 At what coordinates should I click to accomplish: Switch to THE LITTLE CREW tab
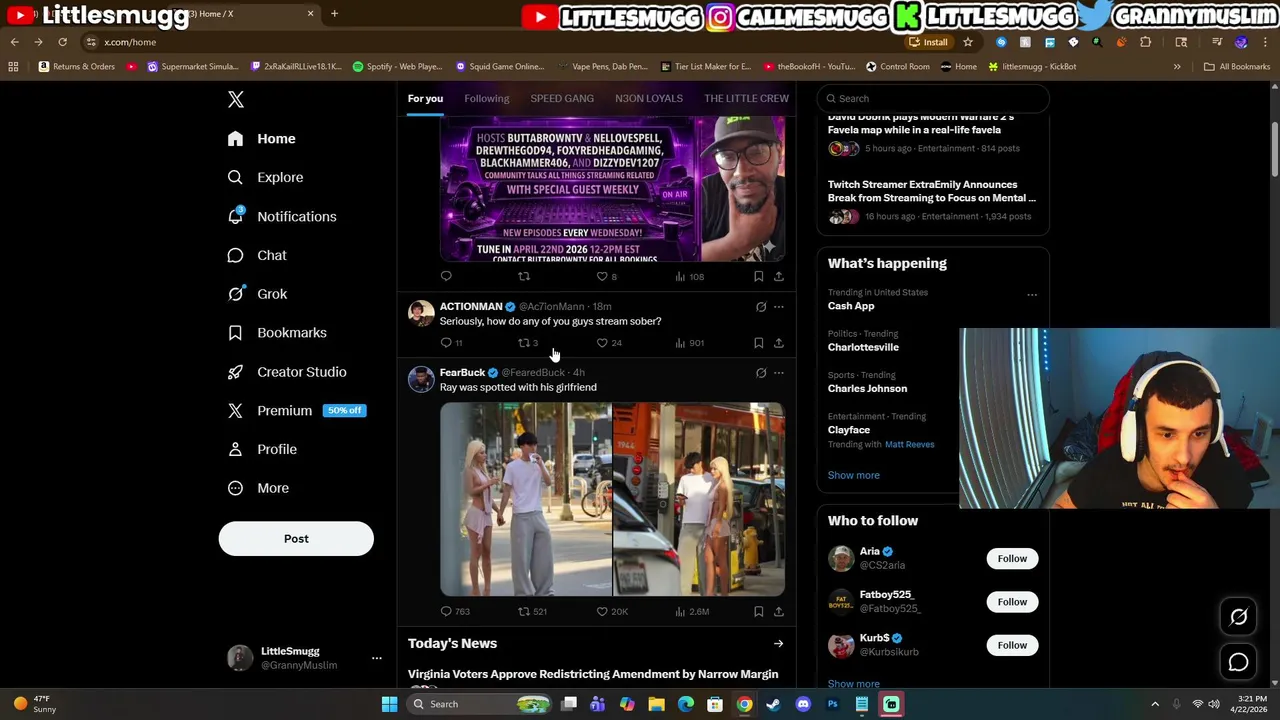746,98
